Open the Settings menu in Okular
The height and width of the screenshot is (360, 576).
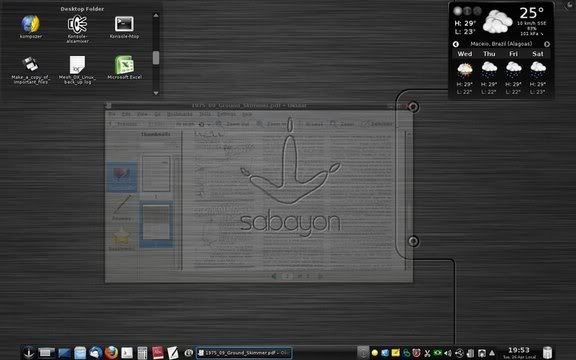click(x=226, y=114)
